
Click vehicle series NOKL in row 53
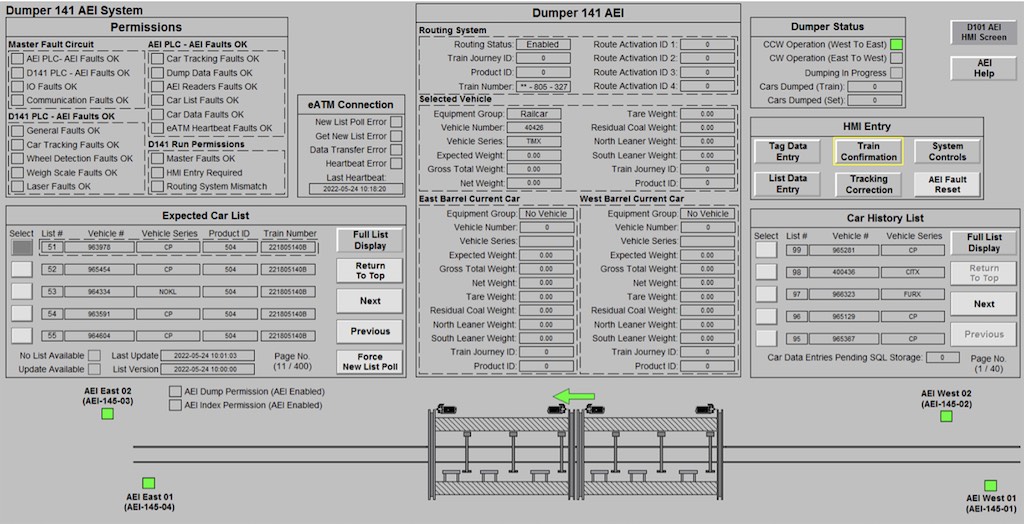pos(168,291)
